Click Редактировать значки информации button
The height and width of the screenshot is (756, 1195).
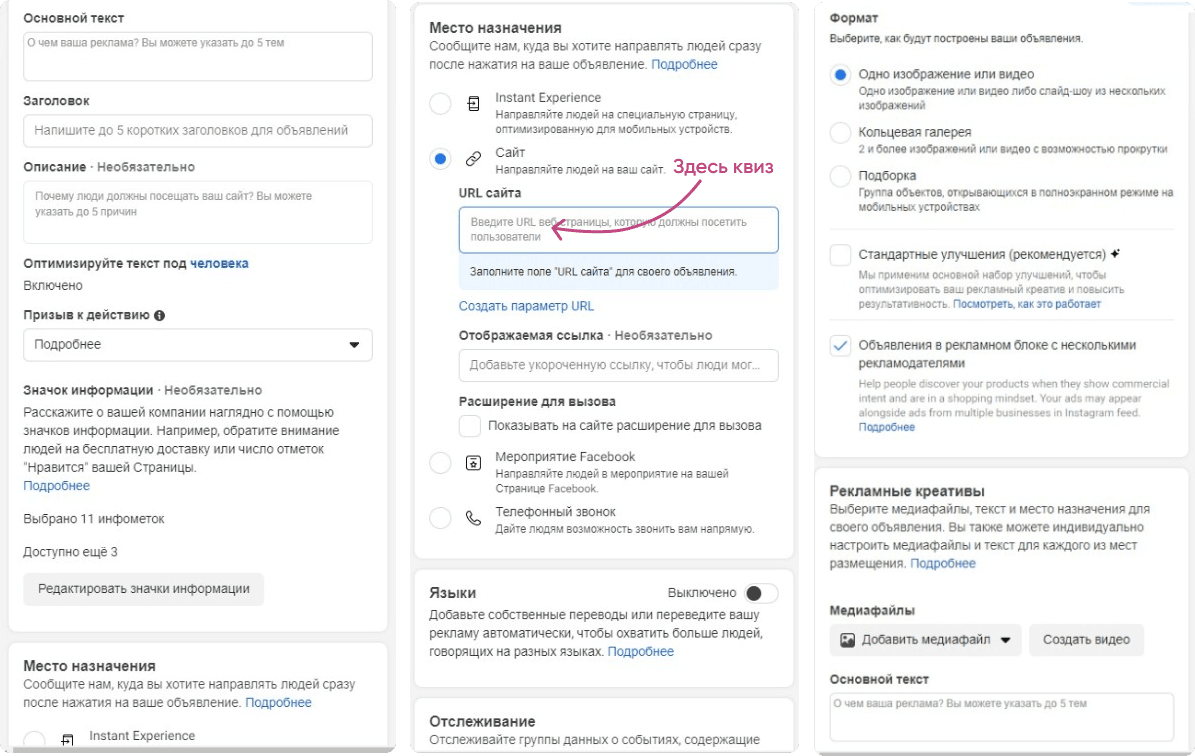[143, 589]
